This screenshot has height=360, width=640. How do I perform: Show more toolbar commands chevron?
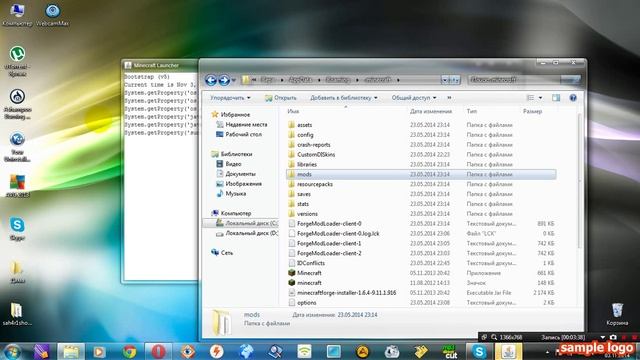click(x=449, y=98)
